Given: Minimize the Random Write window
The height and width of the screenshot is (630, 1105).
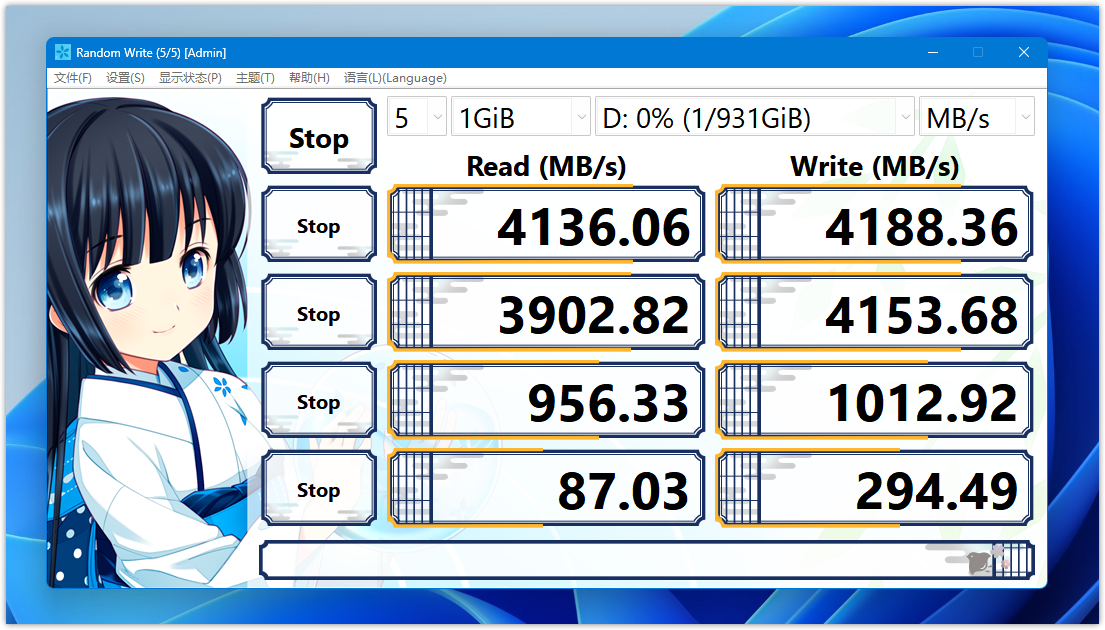Looking at the screenshot, I should [932, 53].
